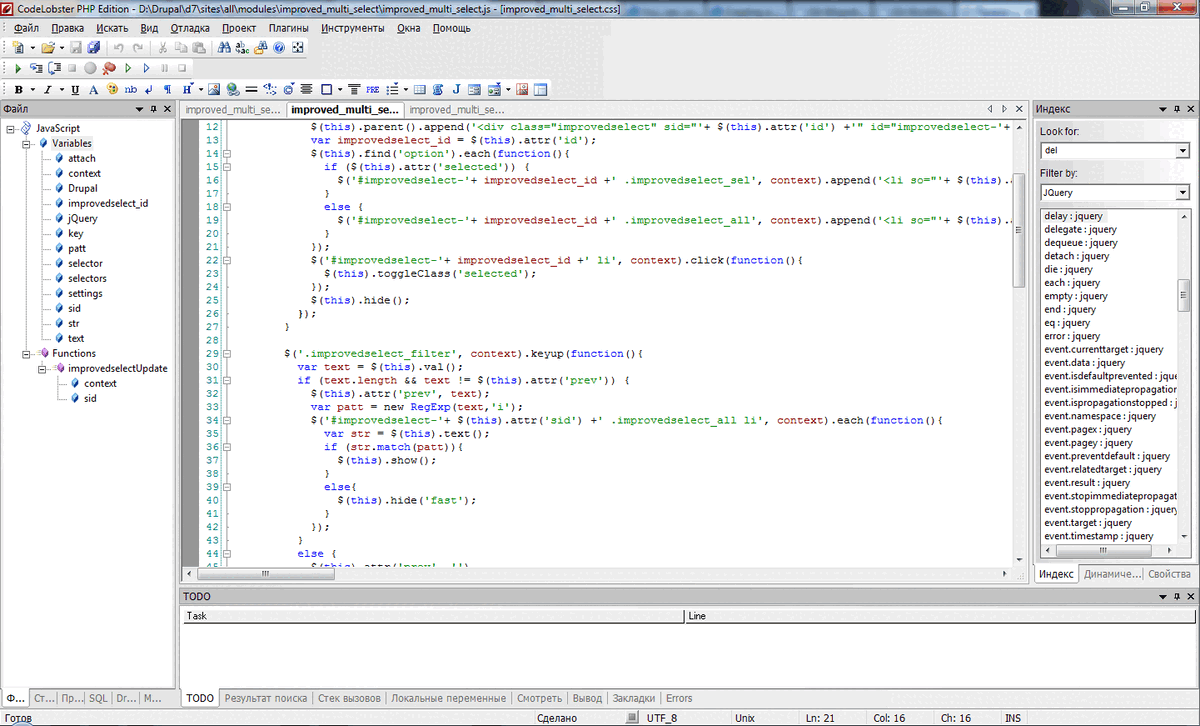Click the Copy icon in toolbar
This screenshot has height=726, width=1200.
[x=181, y=47]
